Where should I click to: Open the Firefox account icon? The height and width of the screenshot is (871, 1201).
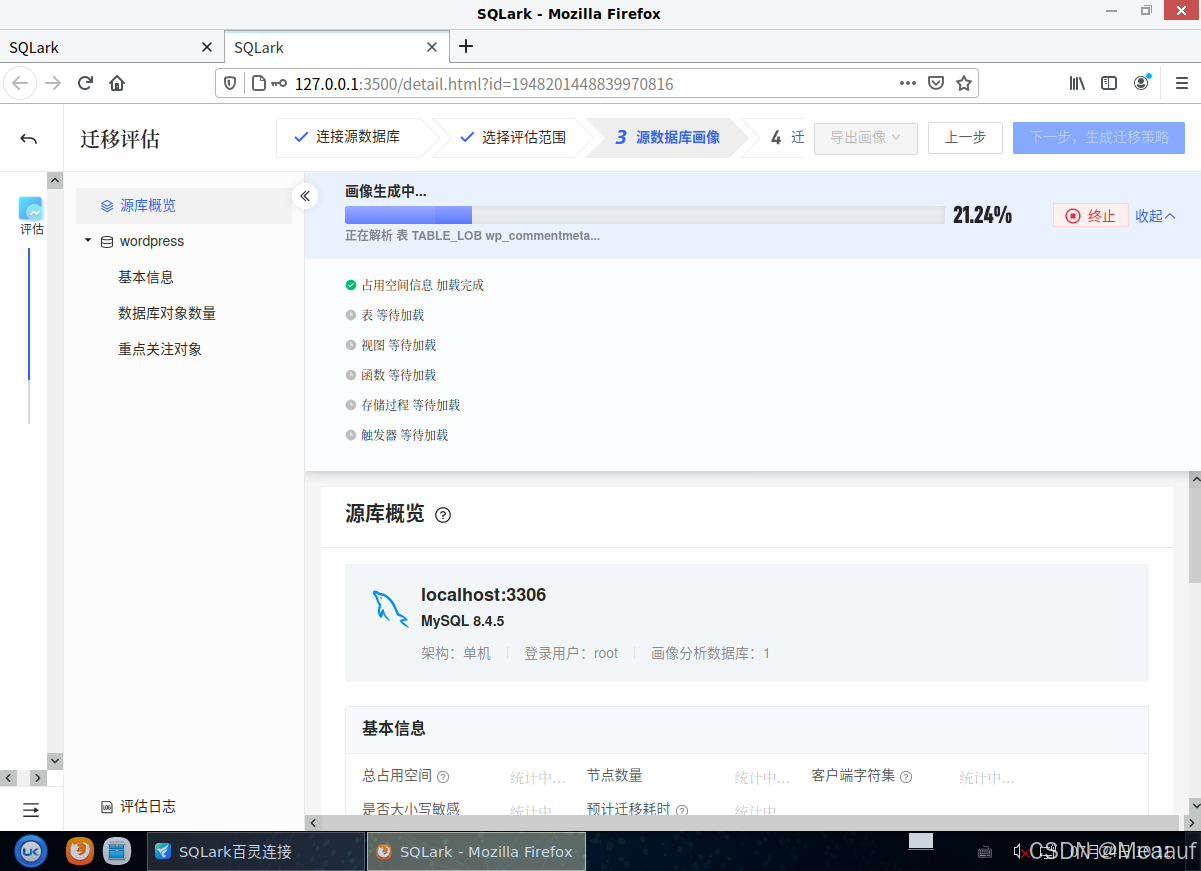pos(1141,83)
